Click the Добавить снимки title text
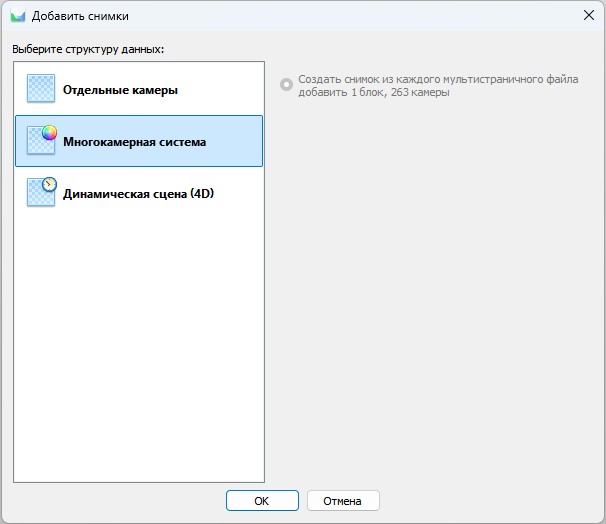Screen dimensions: 606x524 pos(80,16)
